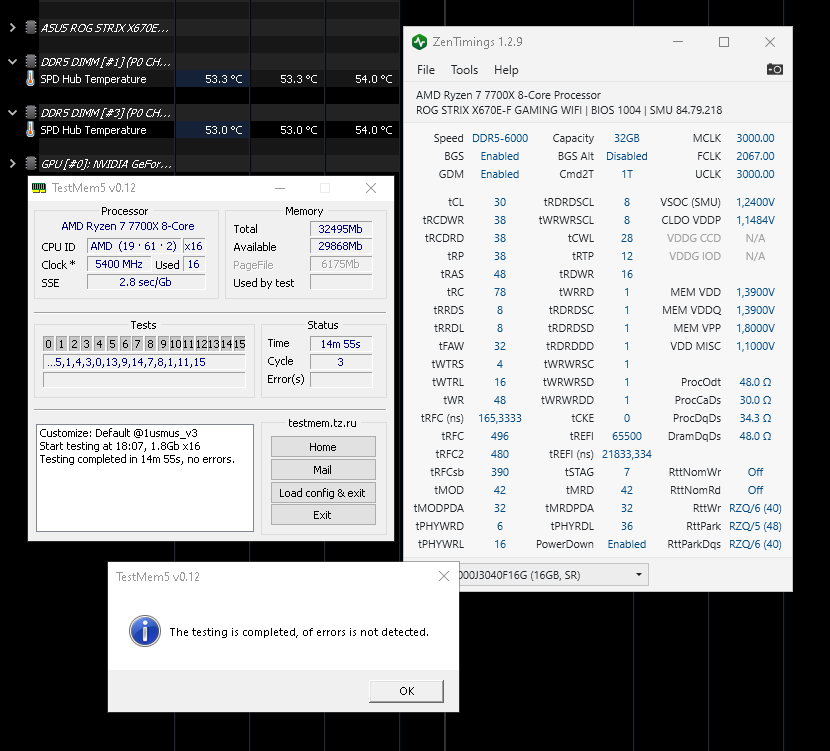830x751 pixels.
Task: Click the Cycle field showing 3
Action: coord(340,362)
